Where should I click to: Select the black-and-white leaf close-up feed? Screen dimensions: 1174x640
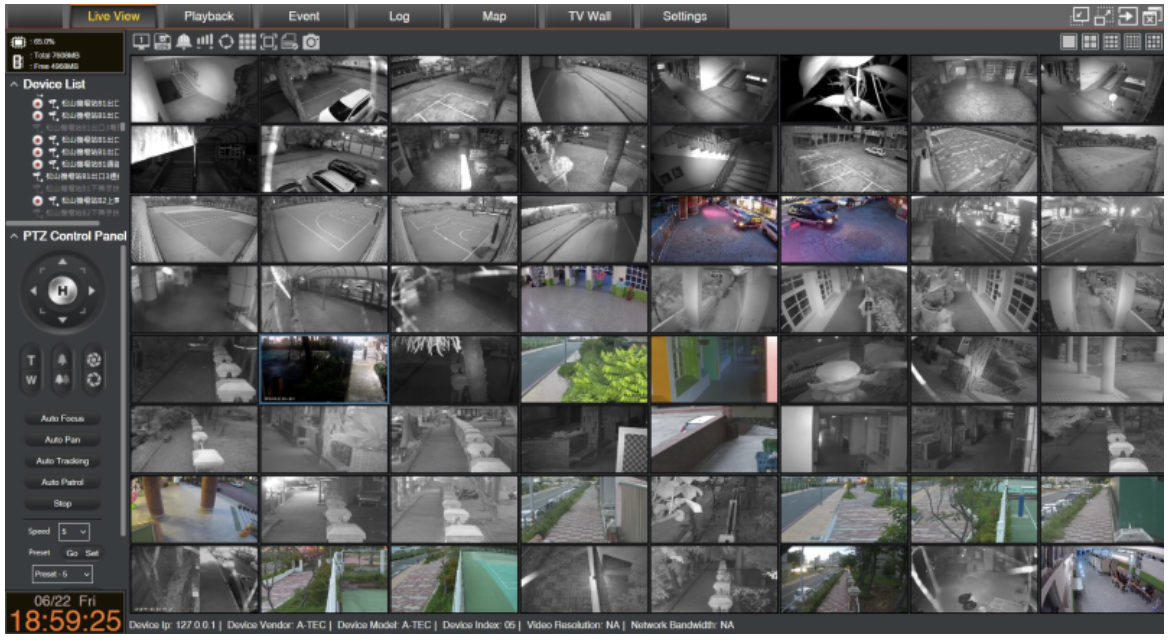point(844,89)
